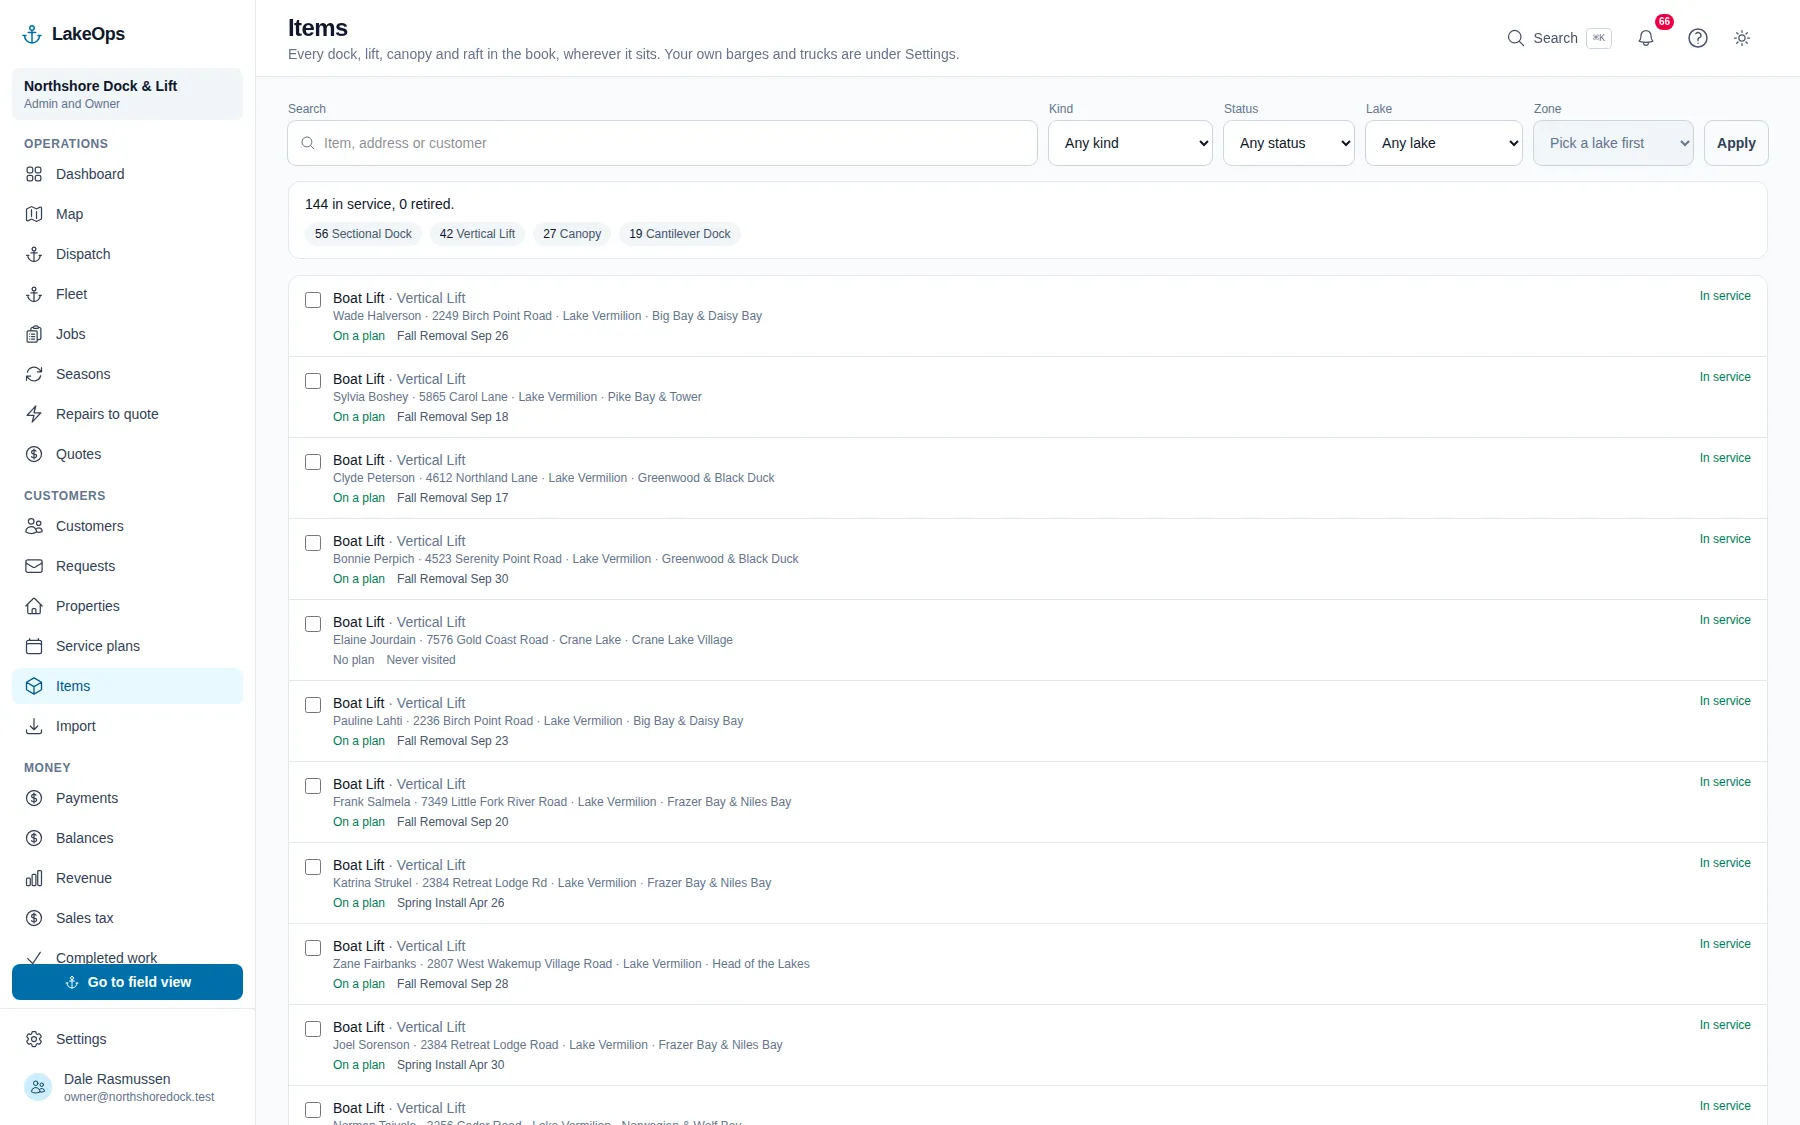Image resolution: width=1800 pixels, height=1125 pixels.
Task: Open Payments in sidebar
Action: tap(127, 798)
